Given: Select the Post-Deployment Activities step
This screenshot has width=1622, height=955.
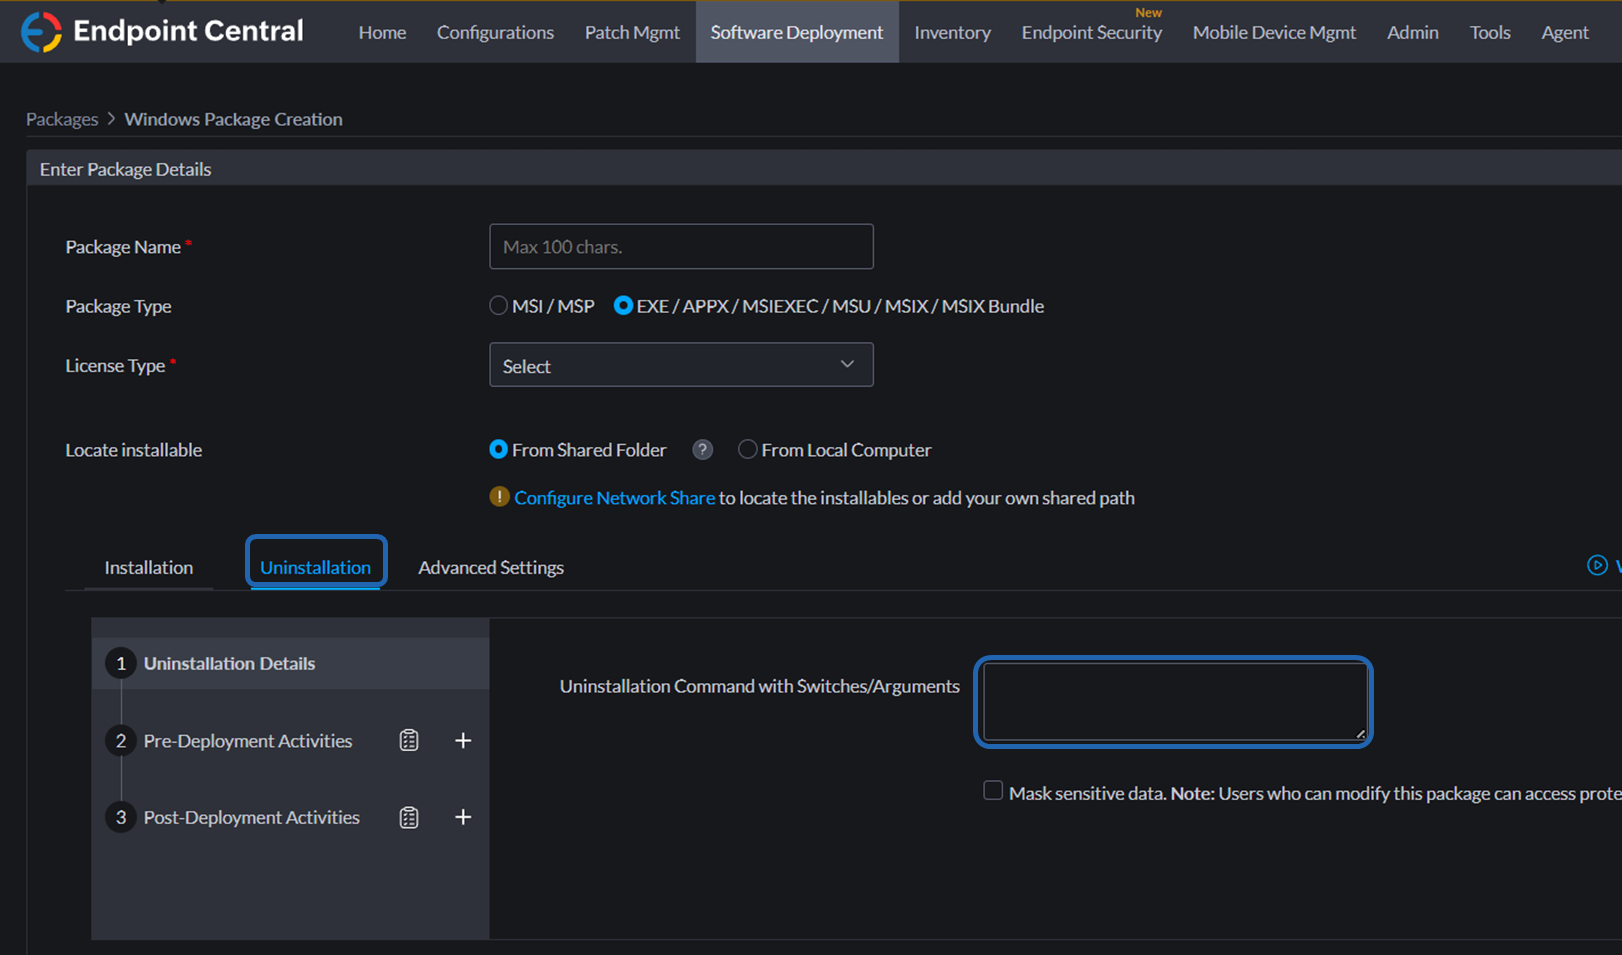Looking at the screenshot, I should point(252,818).
